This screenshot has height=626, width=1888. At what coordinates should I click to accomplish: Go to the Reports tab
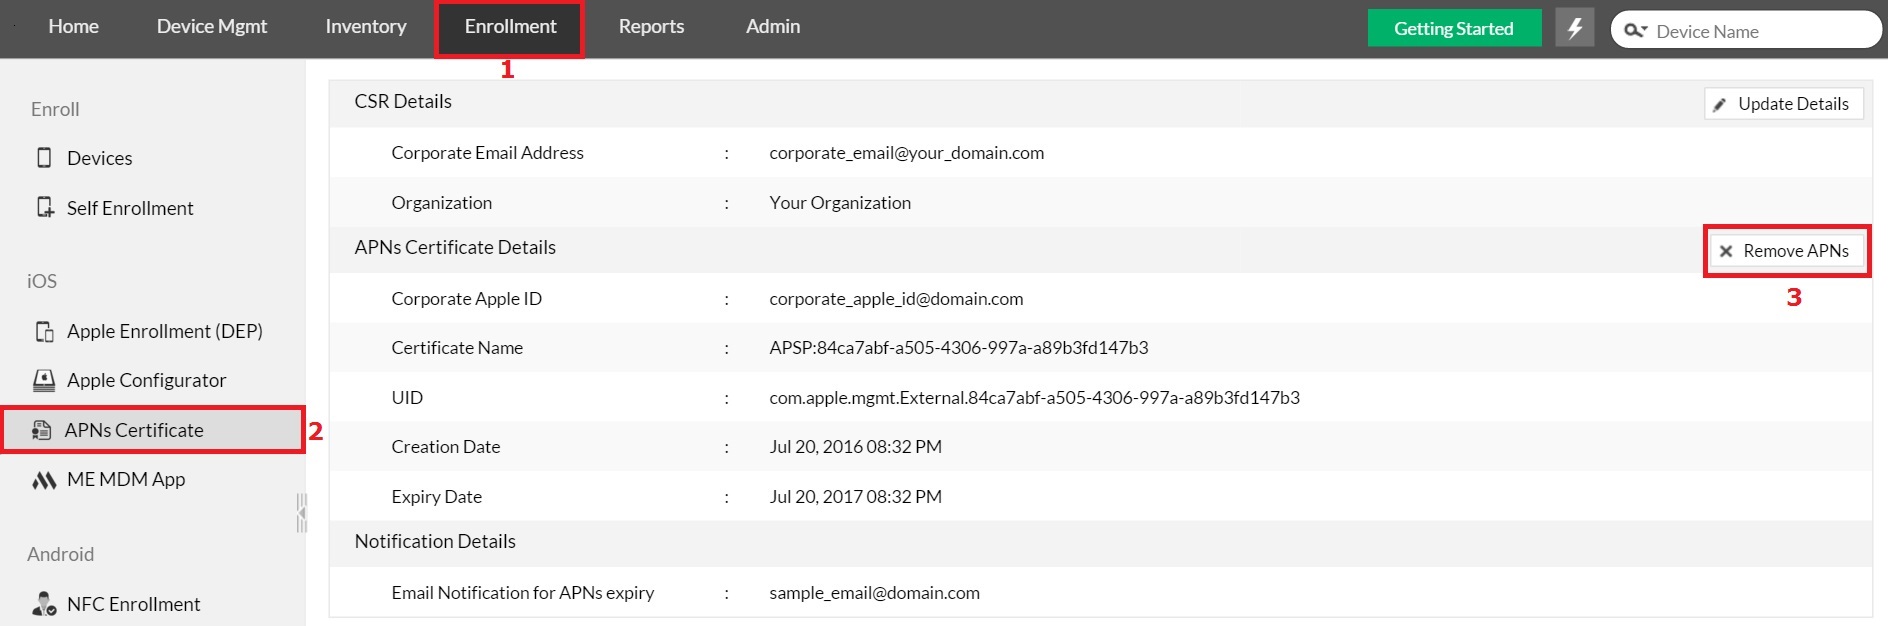tap(651, 27)
